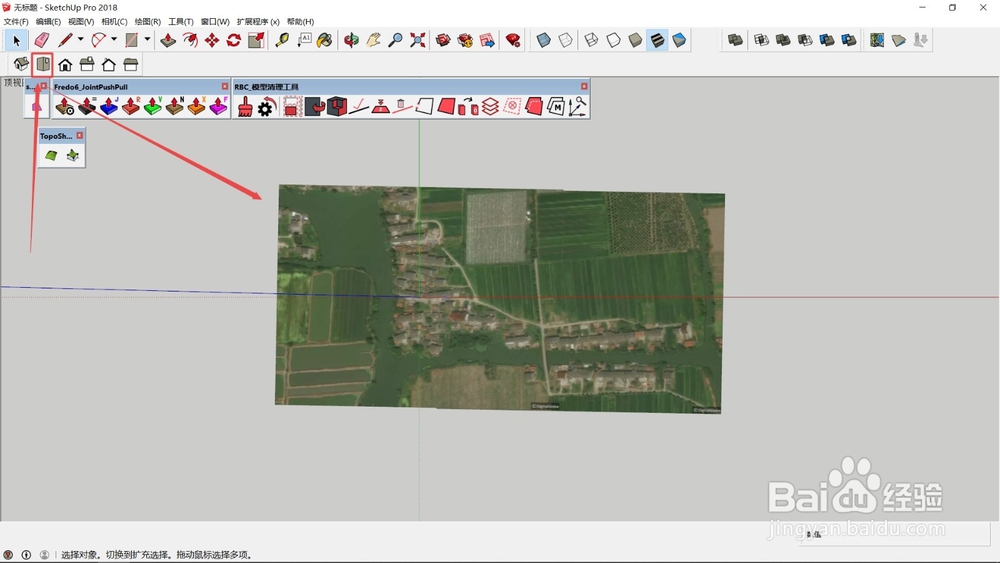The width and height of the screenshot is (1000, 563).
Task: Switch to Top view icon
Action: (x=43, y=64)
